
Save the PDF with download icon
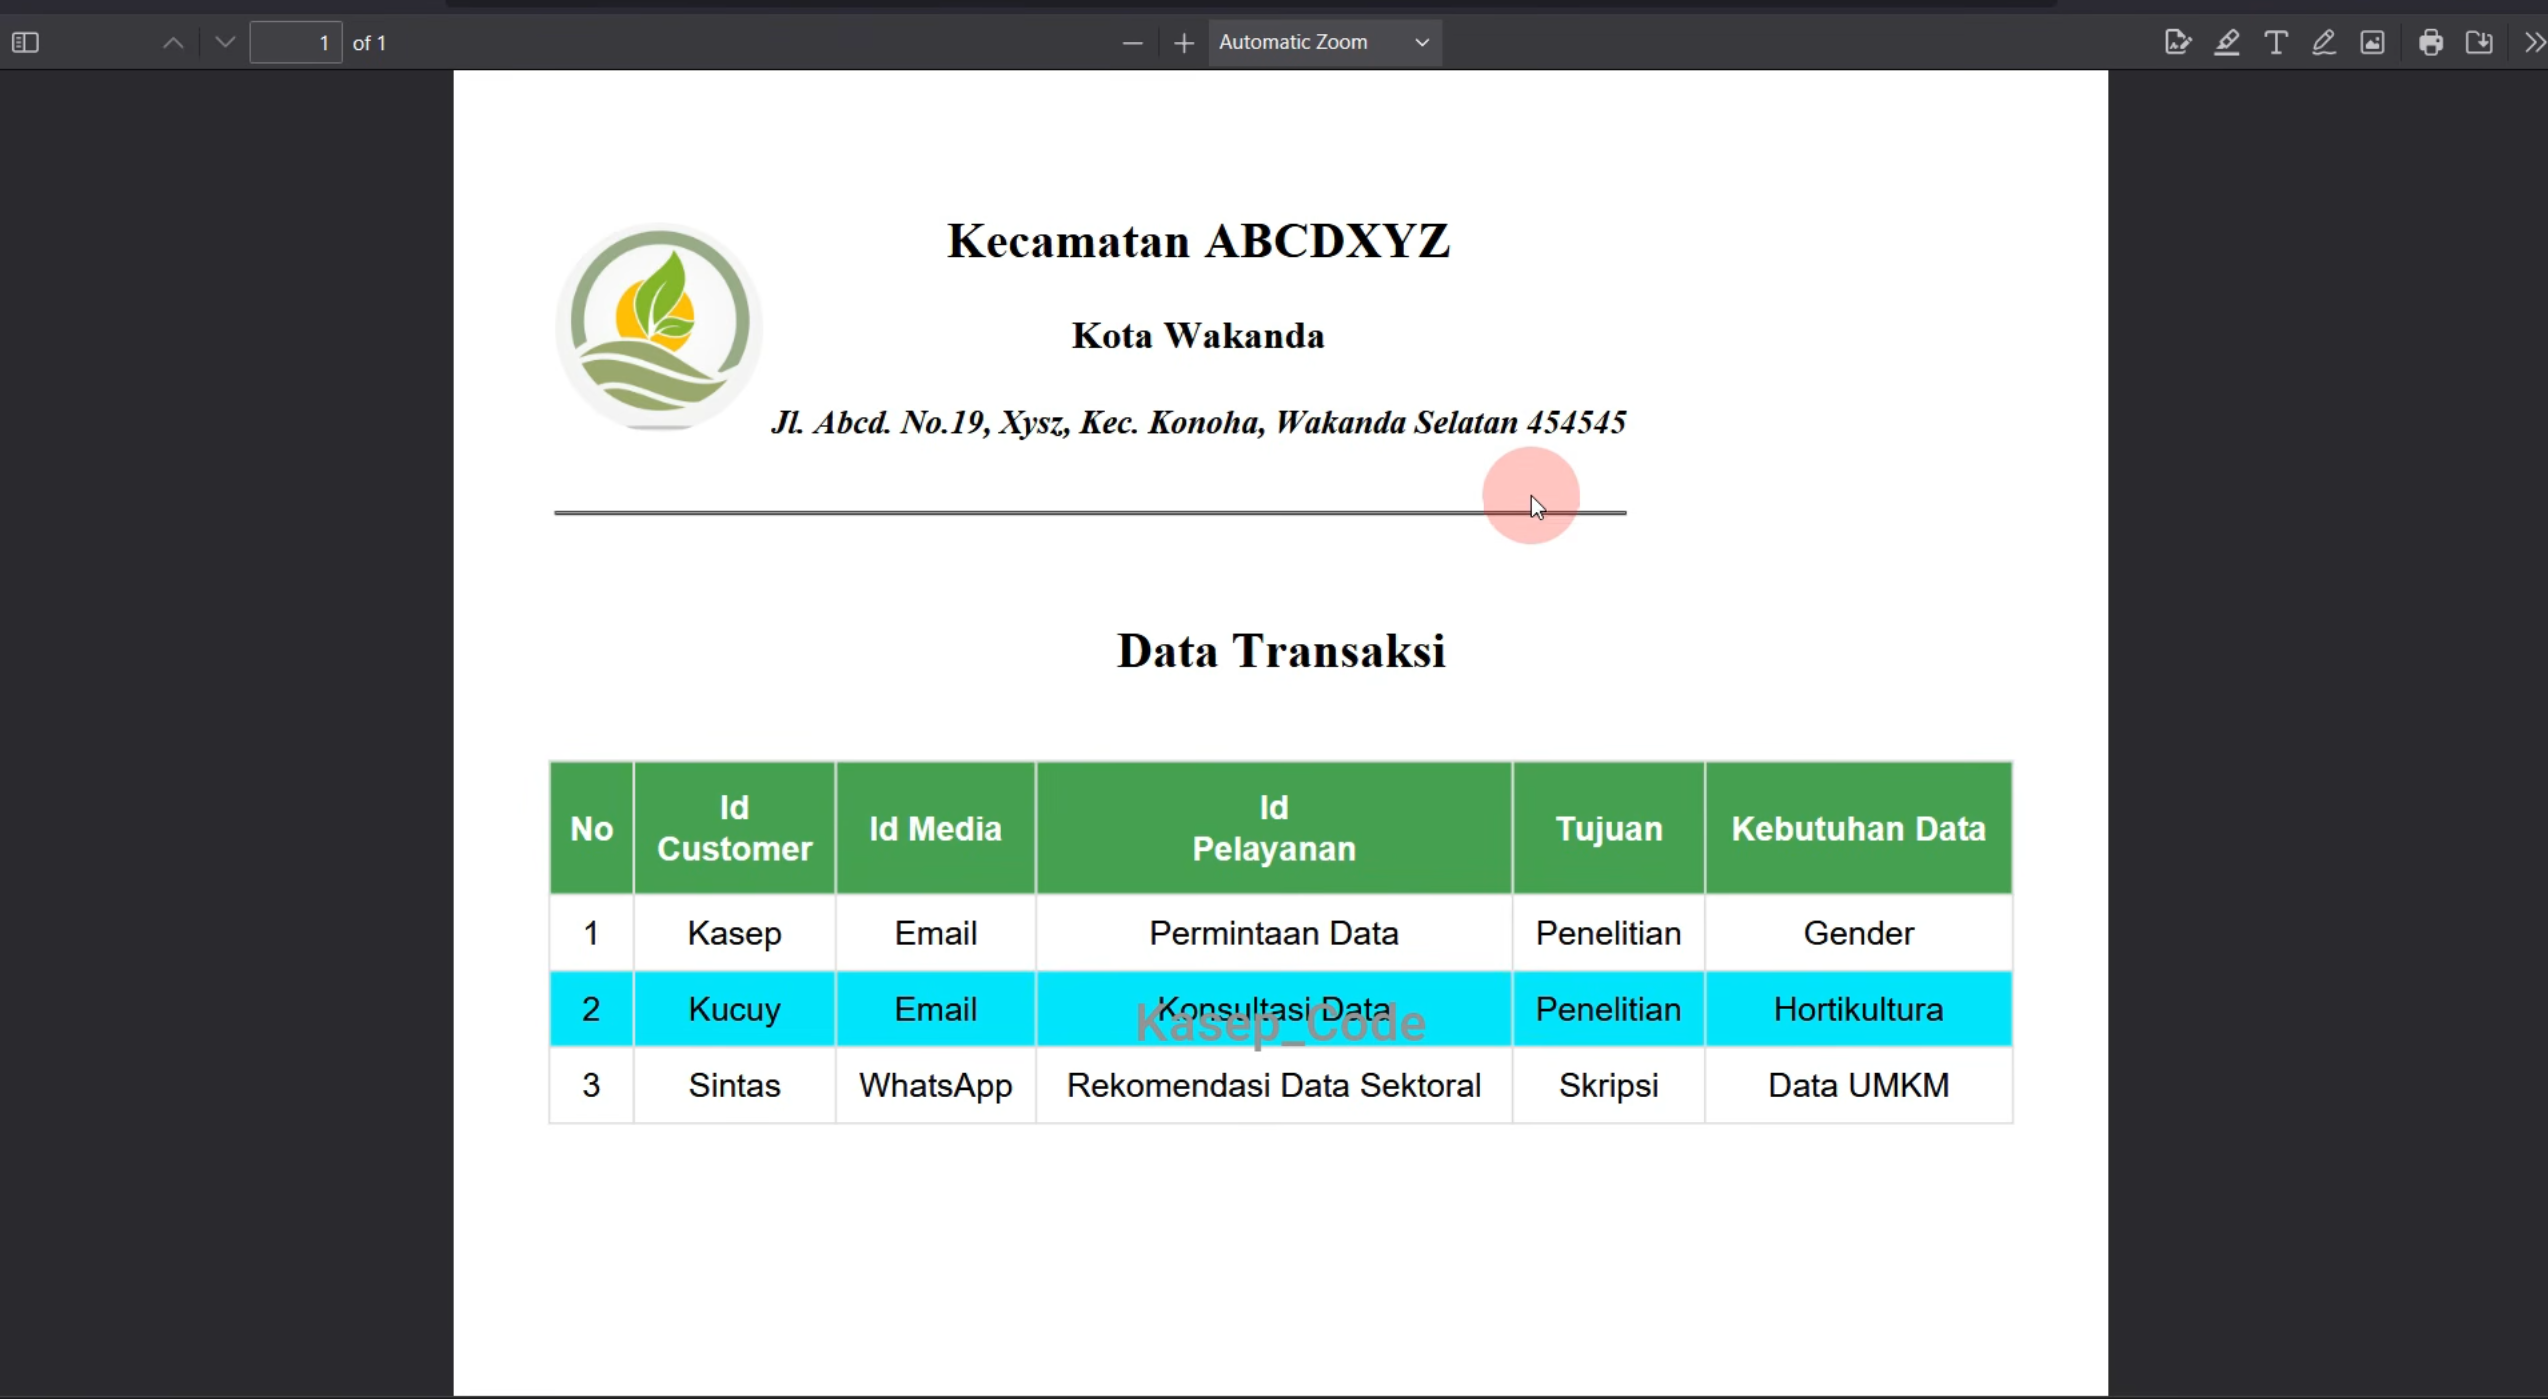click(2479, 43)
